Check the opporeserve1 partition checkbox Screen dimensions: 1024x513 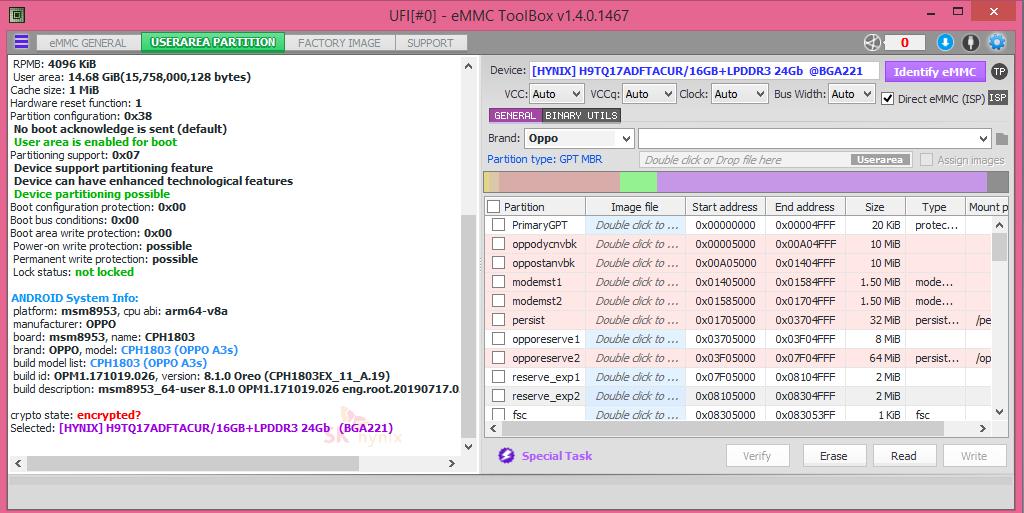pos(498,339)
